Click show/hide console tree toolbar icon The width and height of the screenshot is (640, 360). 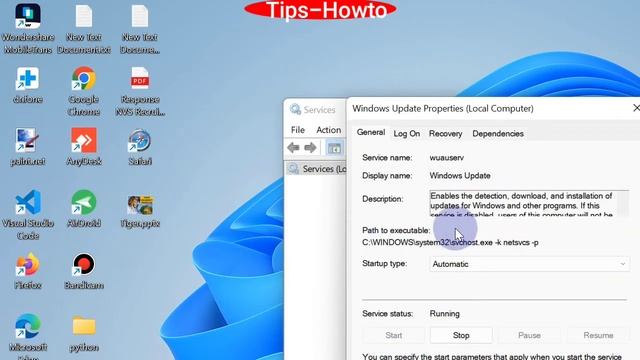[x=334, y=148]
